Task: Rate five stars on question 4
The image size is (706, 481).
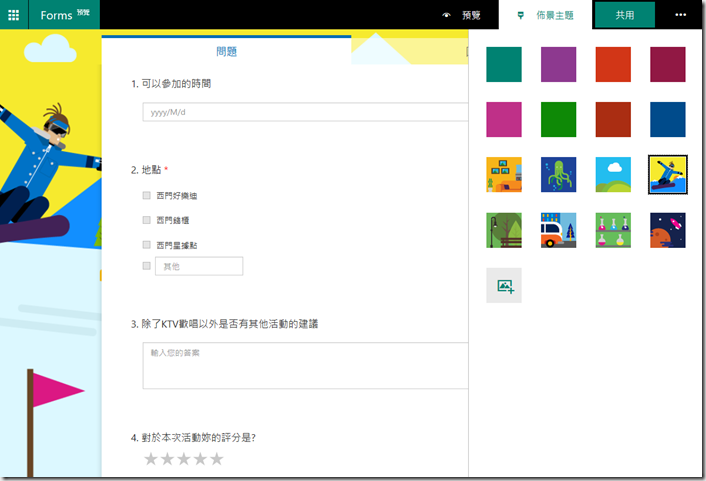Action: click(x=217, y=459)
